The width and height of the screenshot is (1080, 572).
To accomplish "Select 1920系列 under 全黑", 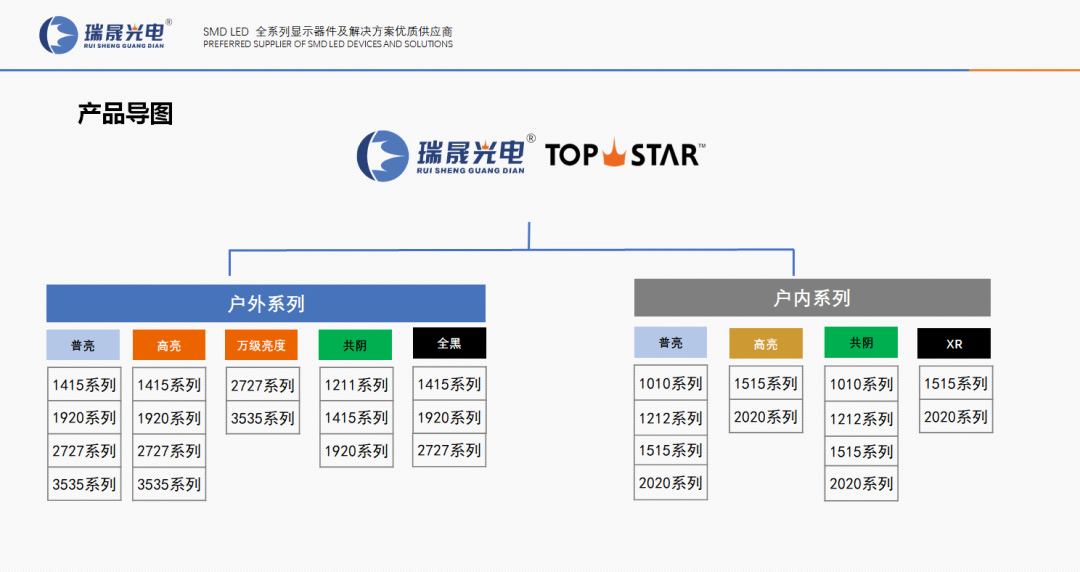I will (449, 417).
